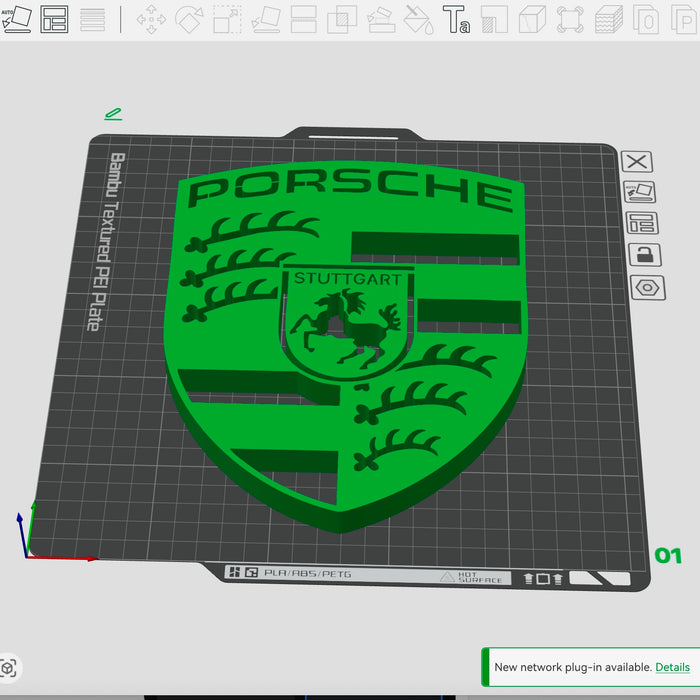Select the Move tool with four arrows
Image resolution: width=700 pixels, height=700 pixels.
pos(151,19)
